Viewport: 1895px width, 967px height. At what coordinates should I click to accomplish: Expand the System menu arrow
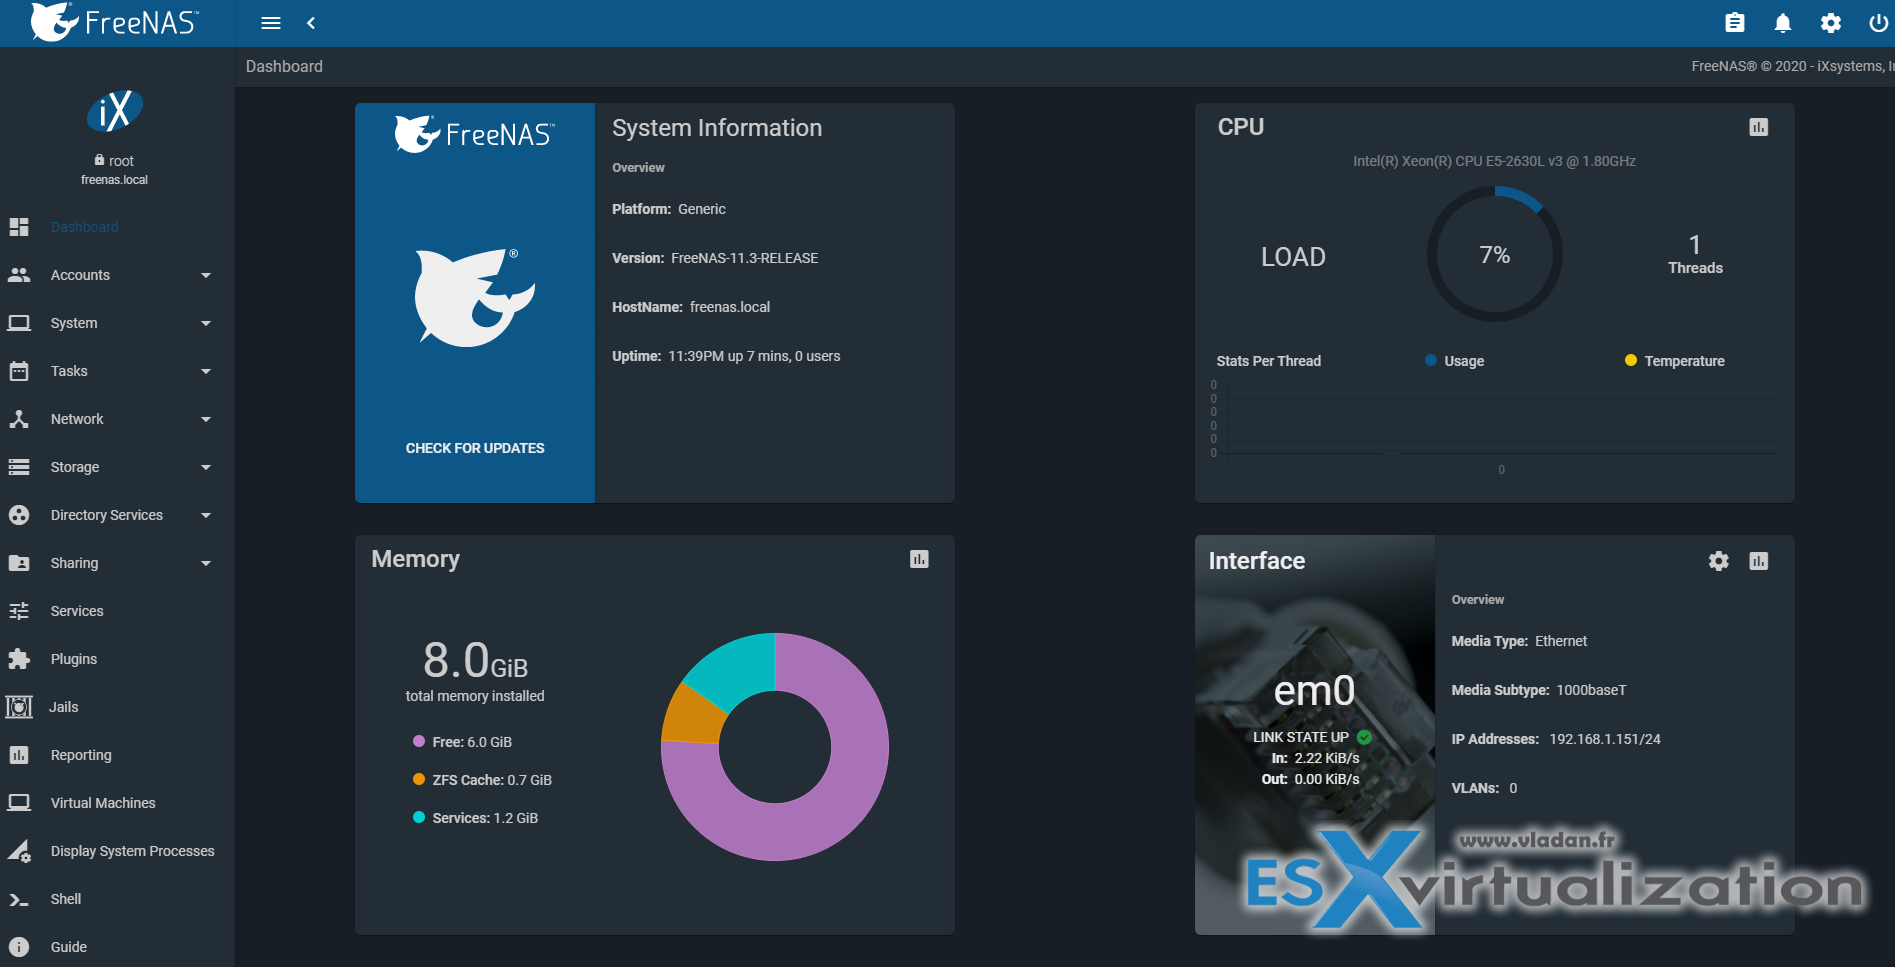click(206, 323)
